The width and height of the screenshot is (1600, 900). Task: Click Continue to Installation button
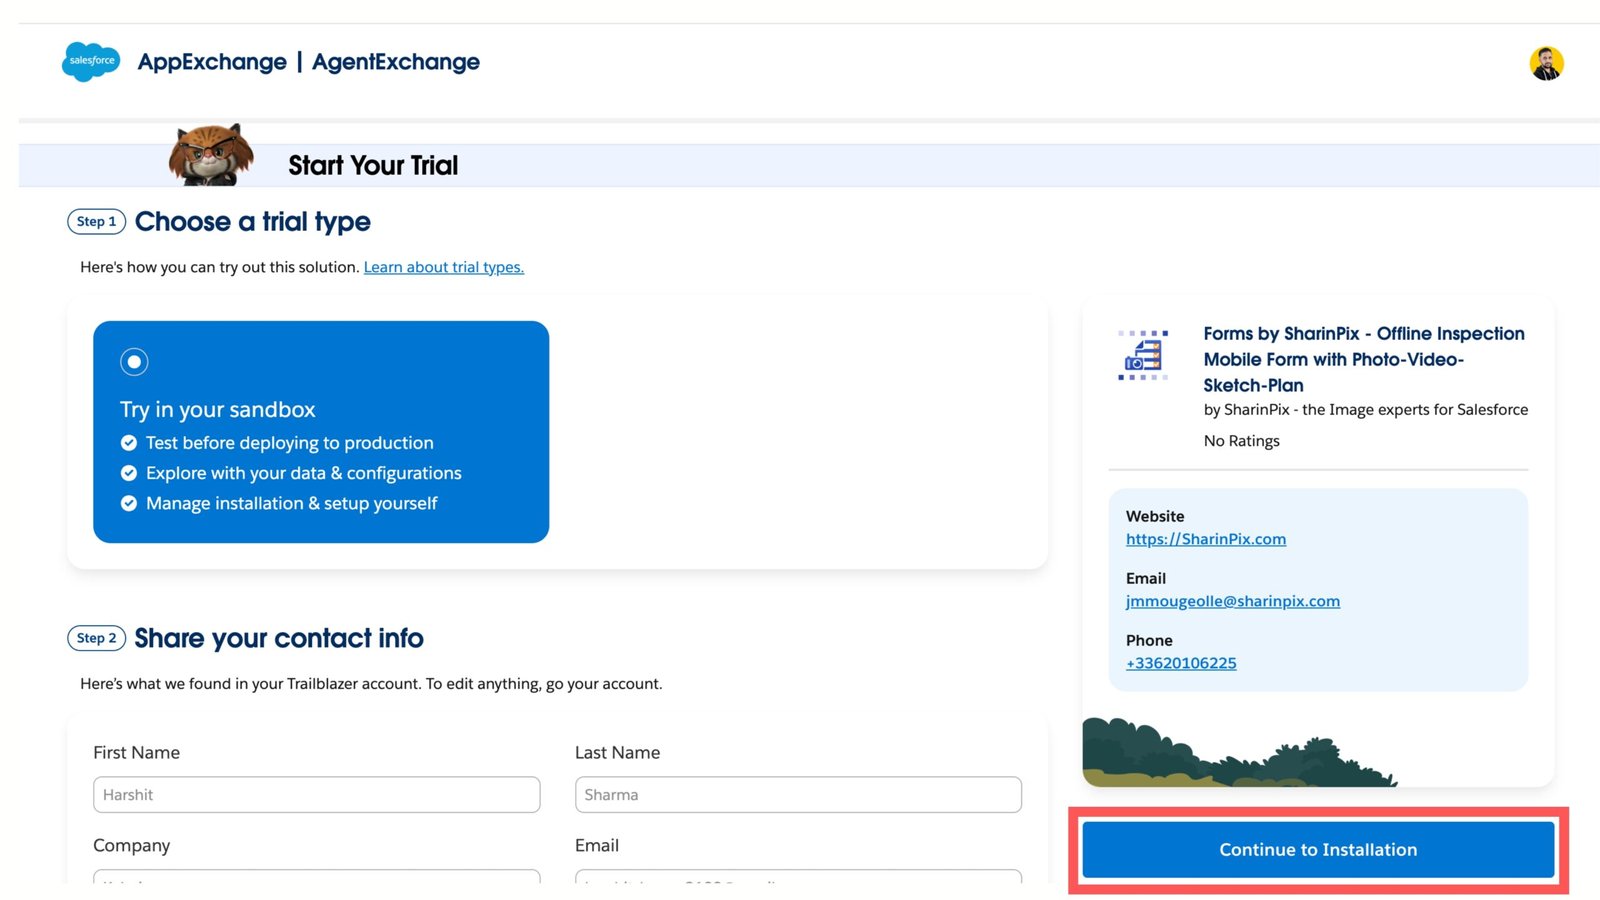(x=1318, y=850)
